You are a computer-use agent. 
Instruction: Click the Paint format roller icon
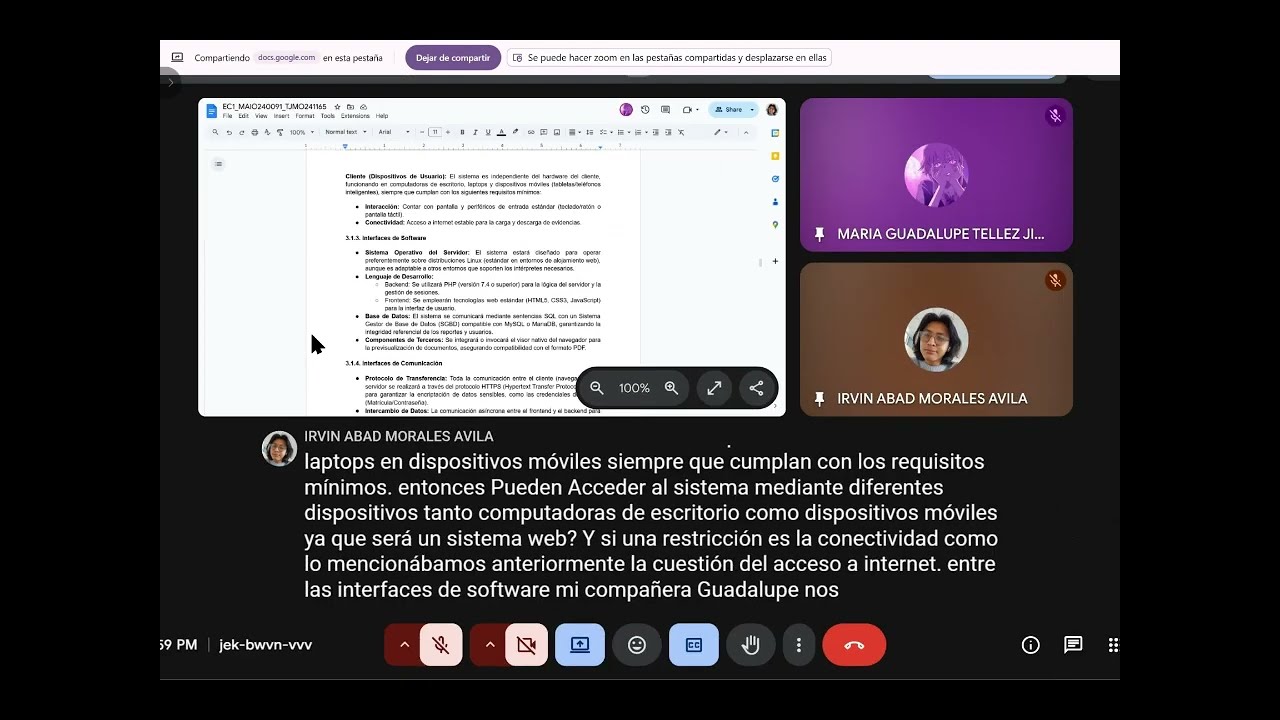[280, 132]
